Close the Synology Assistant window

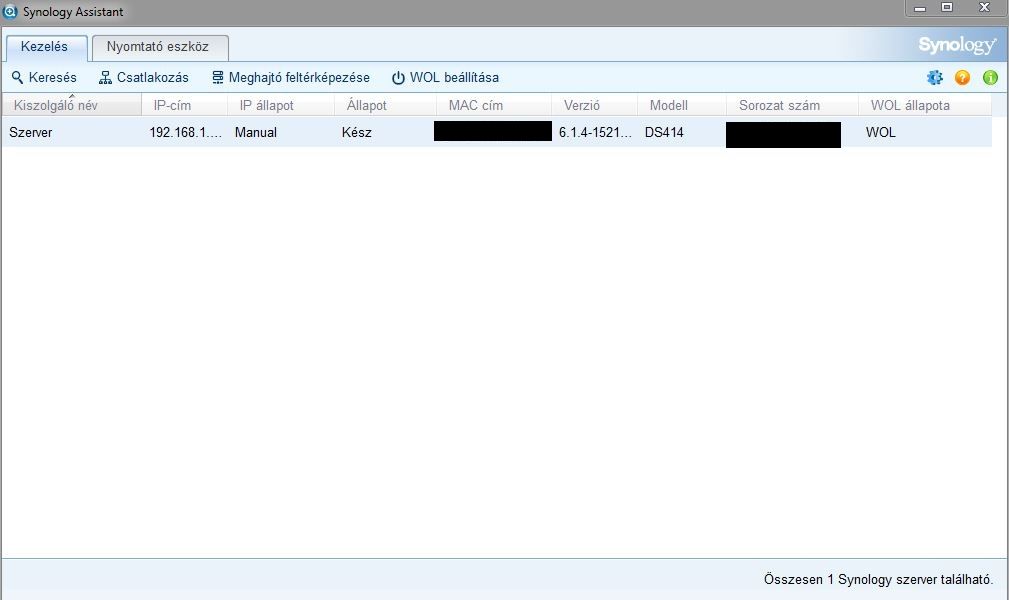pyautogui.click(x=984, y=8)
